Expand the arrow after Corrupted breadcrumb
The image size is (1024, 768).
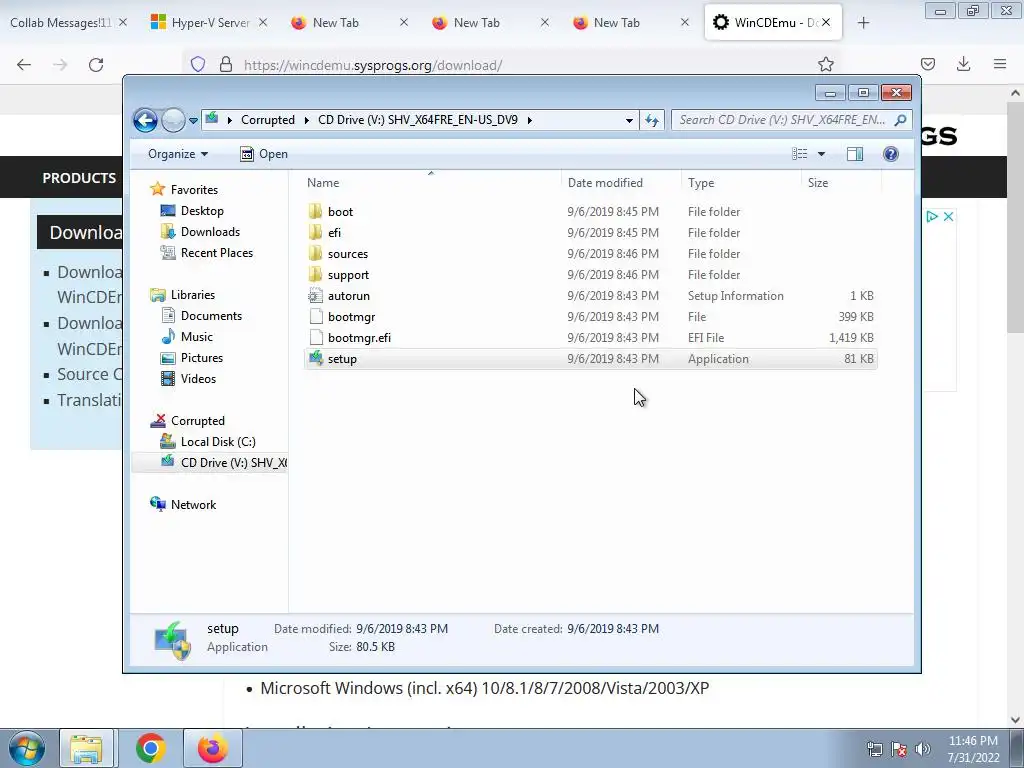coord(306,120)
